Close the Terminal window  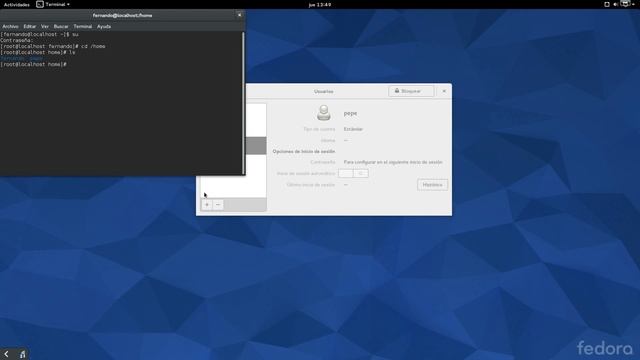point(240,15)
